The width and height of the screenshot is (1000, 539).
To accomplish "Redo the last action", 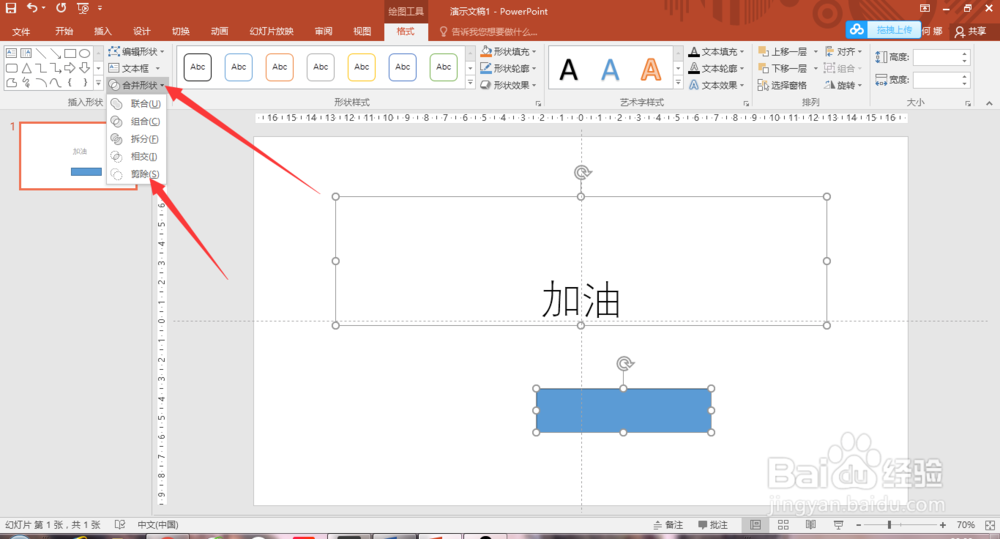I will pos(61,8).
